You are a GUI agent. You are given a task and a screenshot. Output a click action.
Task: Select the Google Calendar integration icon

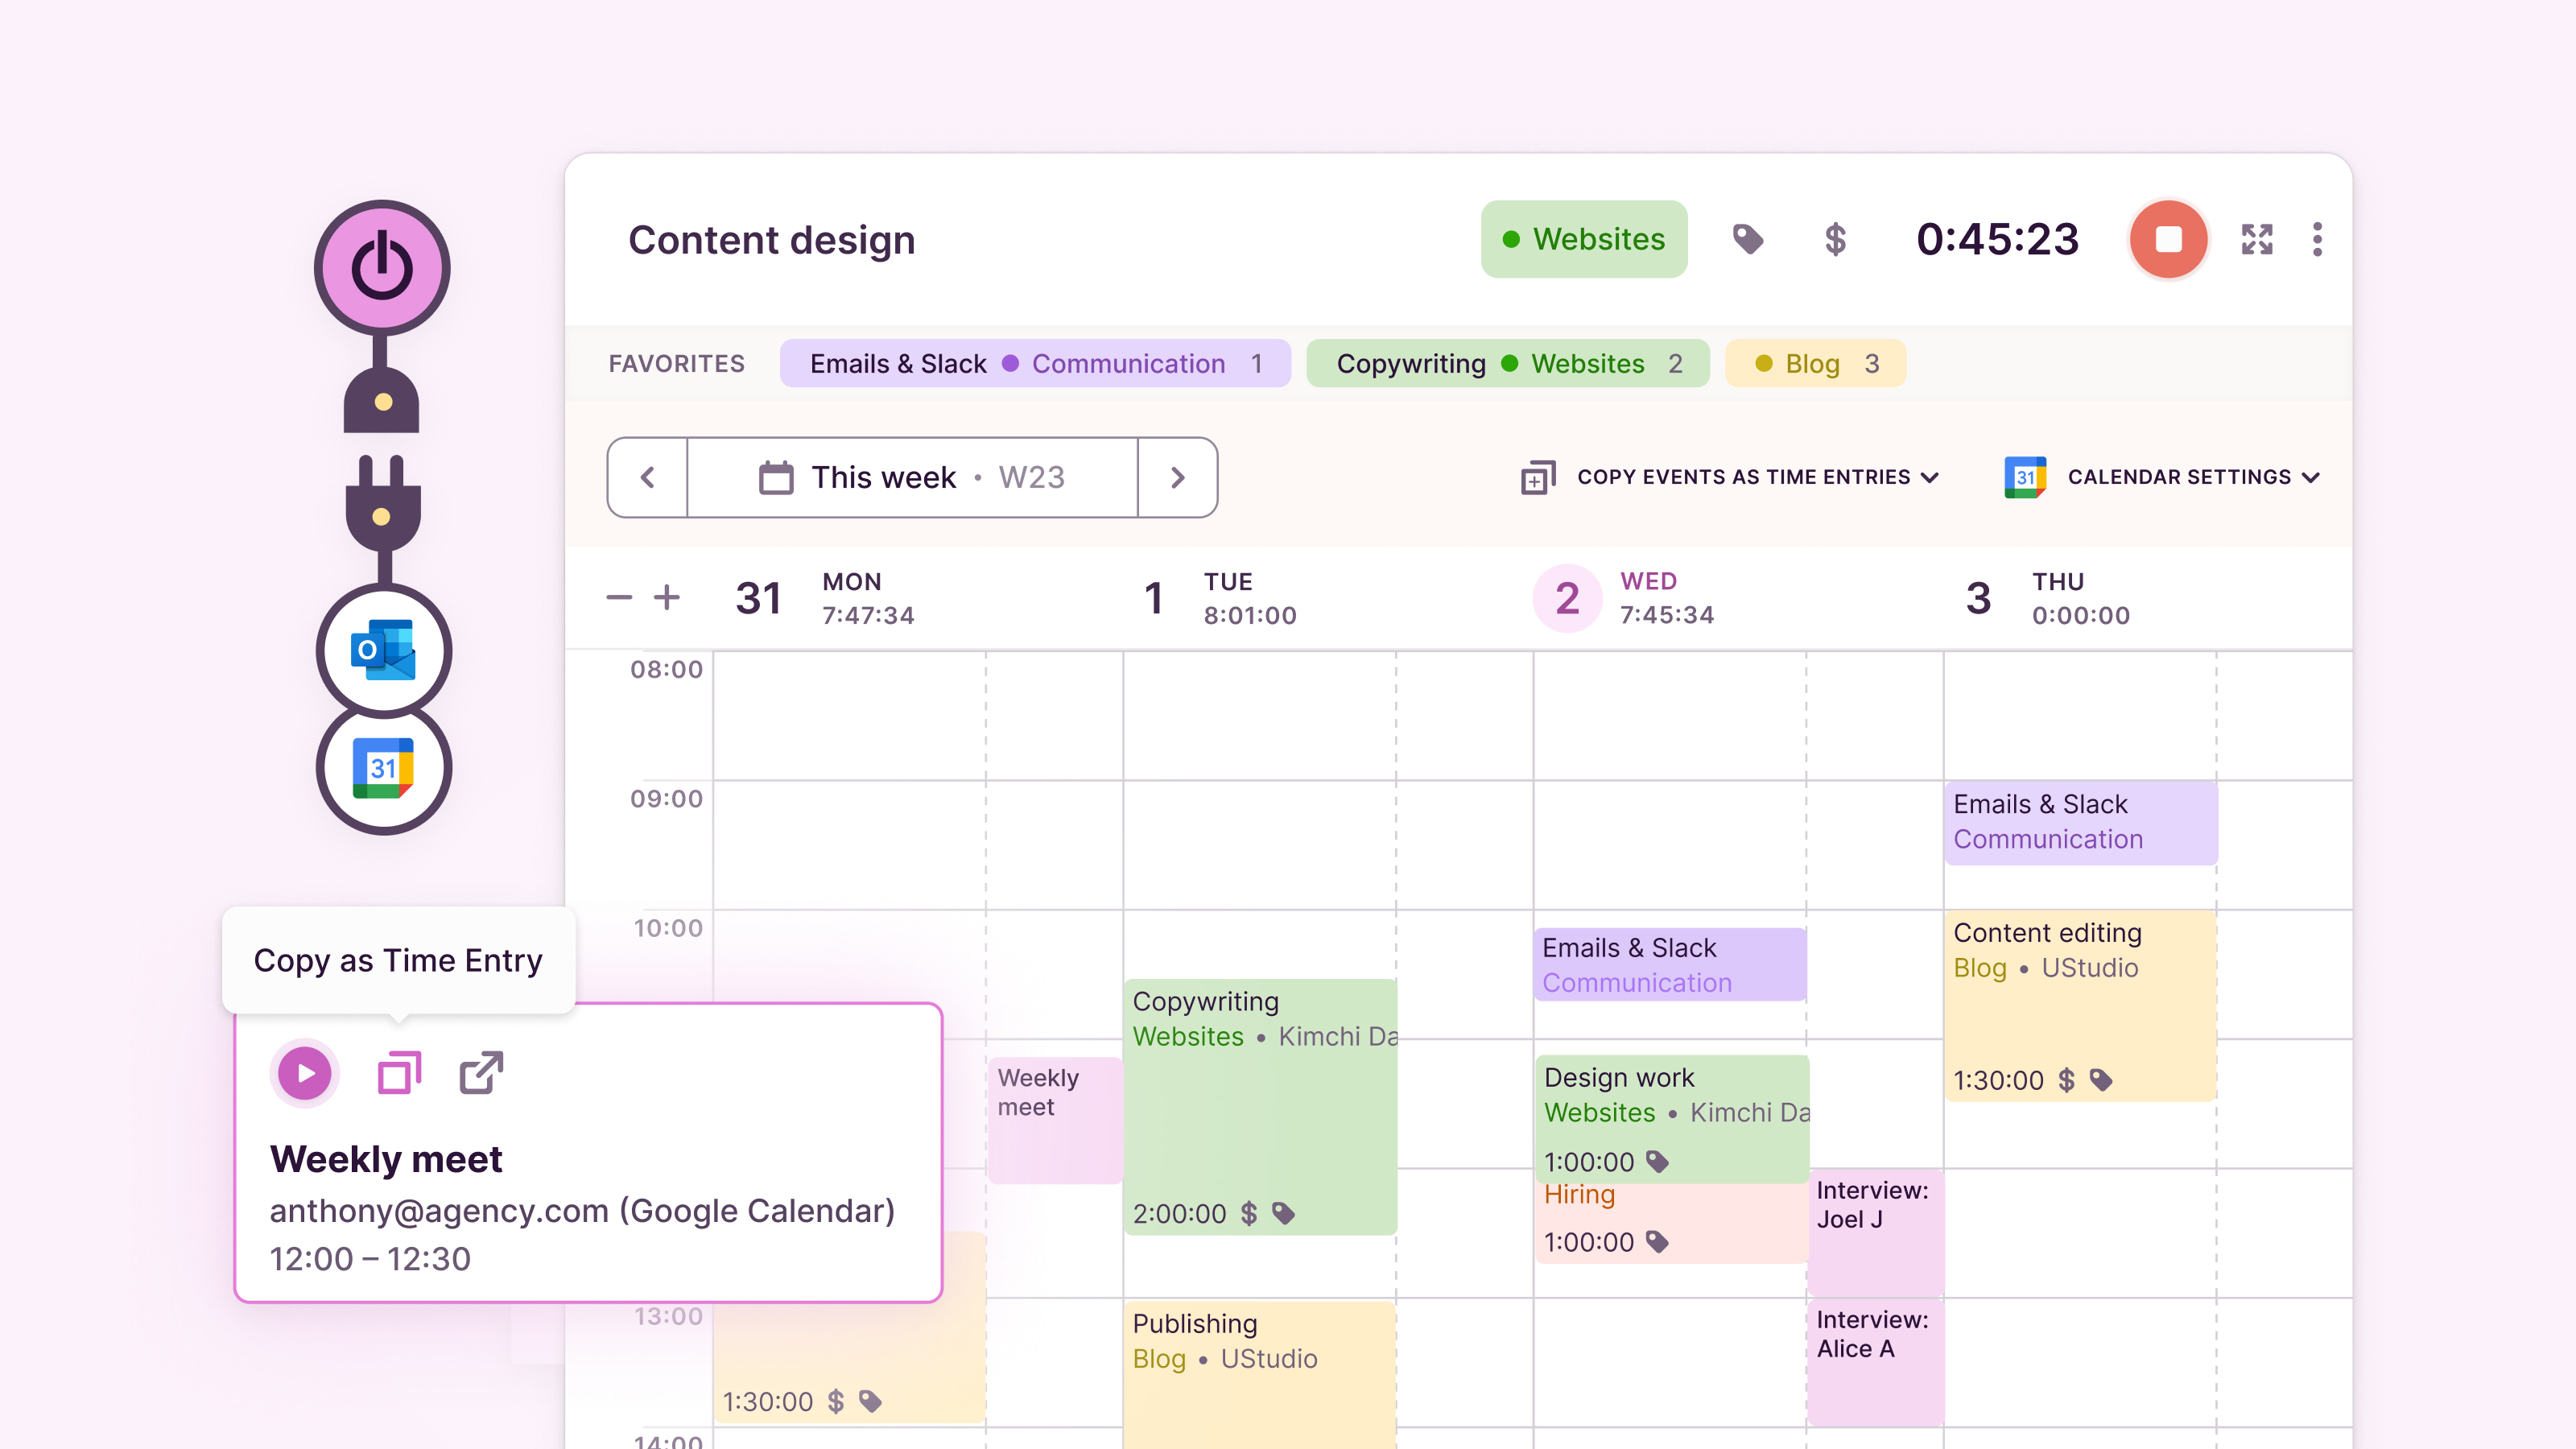pyautogui.click(x=383, y=768)
